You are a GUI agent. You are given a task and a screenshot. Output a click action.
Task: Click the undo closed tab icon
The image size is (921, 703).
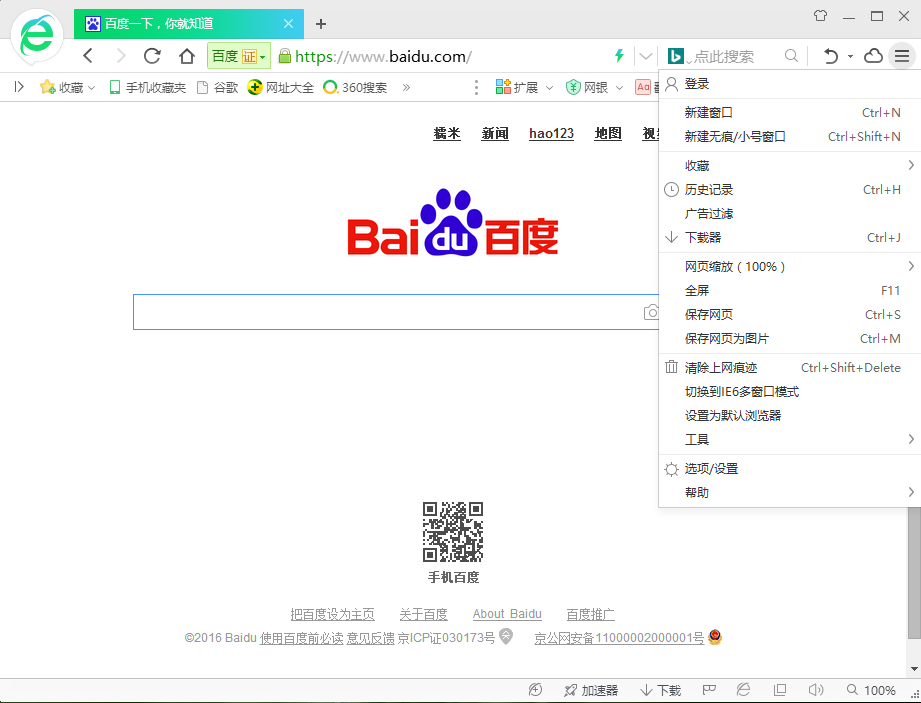(831, 56)
